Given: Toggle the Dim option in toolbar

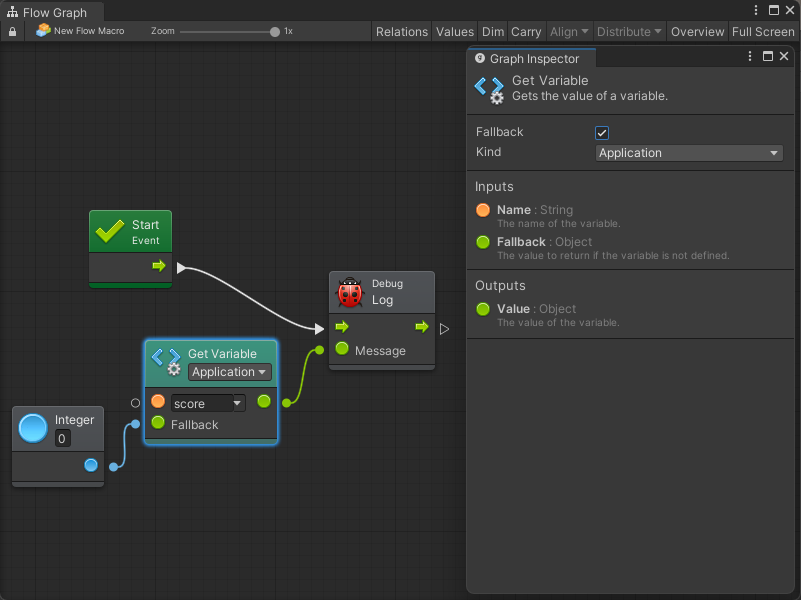Looking at the screenshot, I should coord(493,31).
